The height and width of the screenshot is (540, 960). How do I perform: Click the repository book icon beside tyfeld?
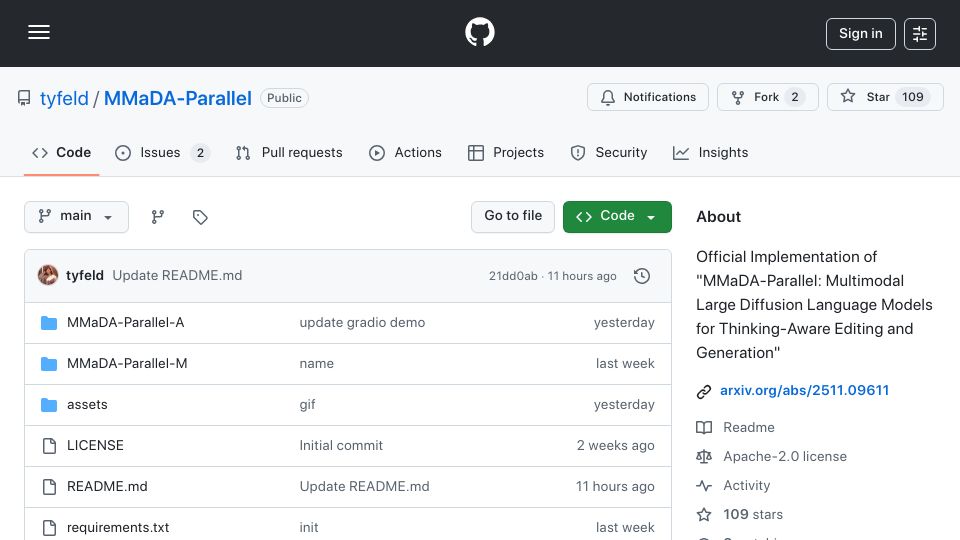(x=24, y=98)
